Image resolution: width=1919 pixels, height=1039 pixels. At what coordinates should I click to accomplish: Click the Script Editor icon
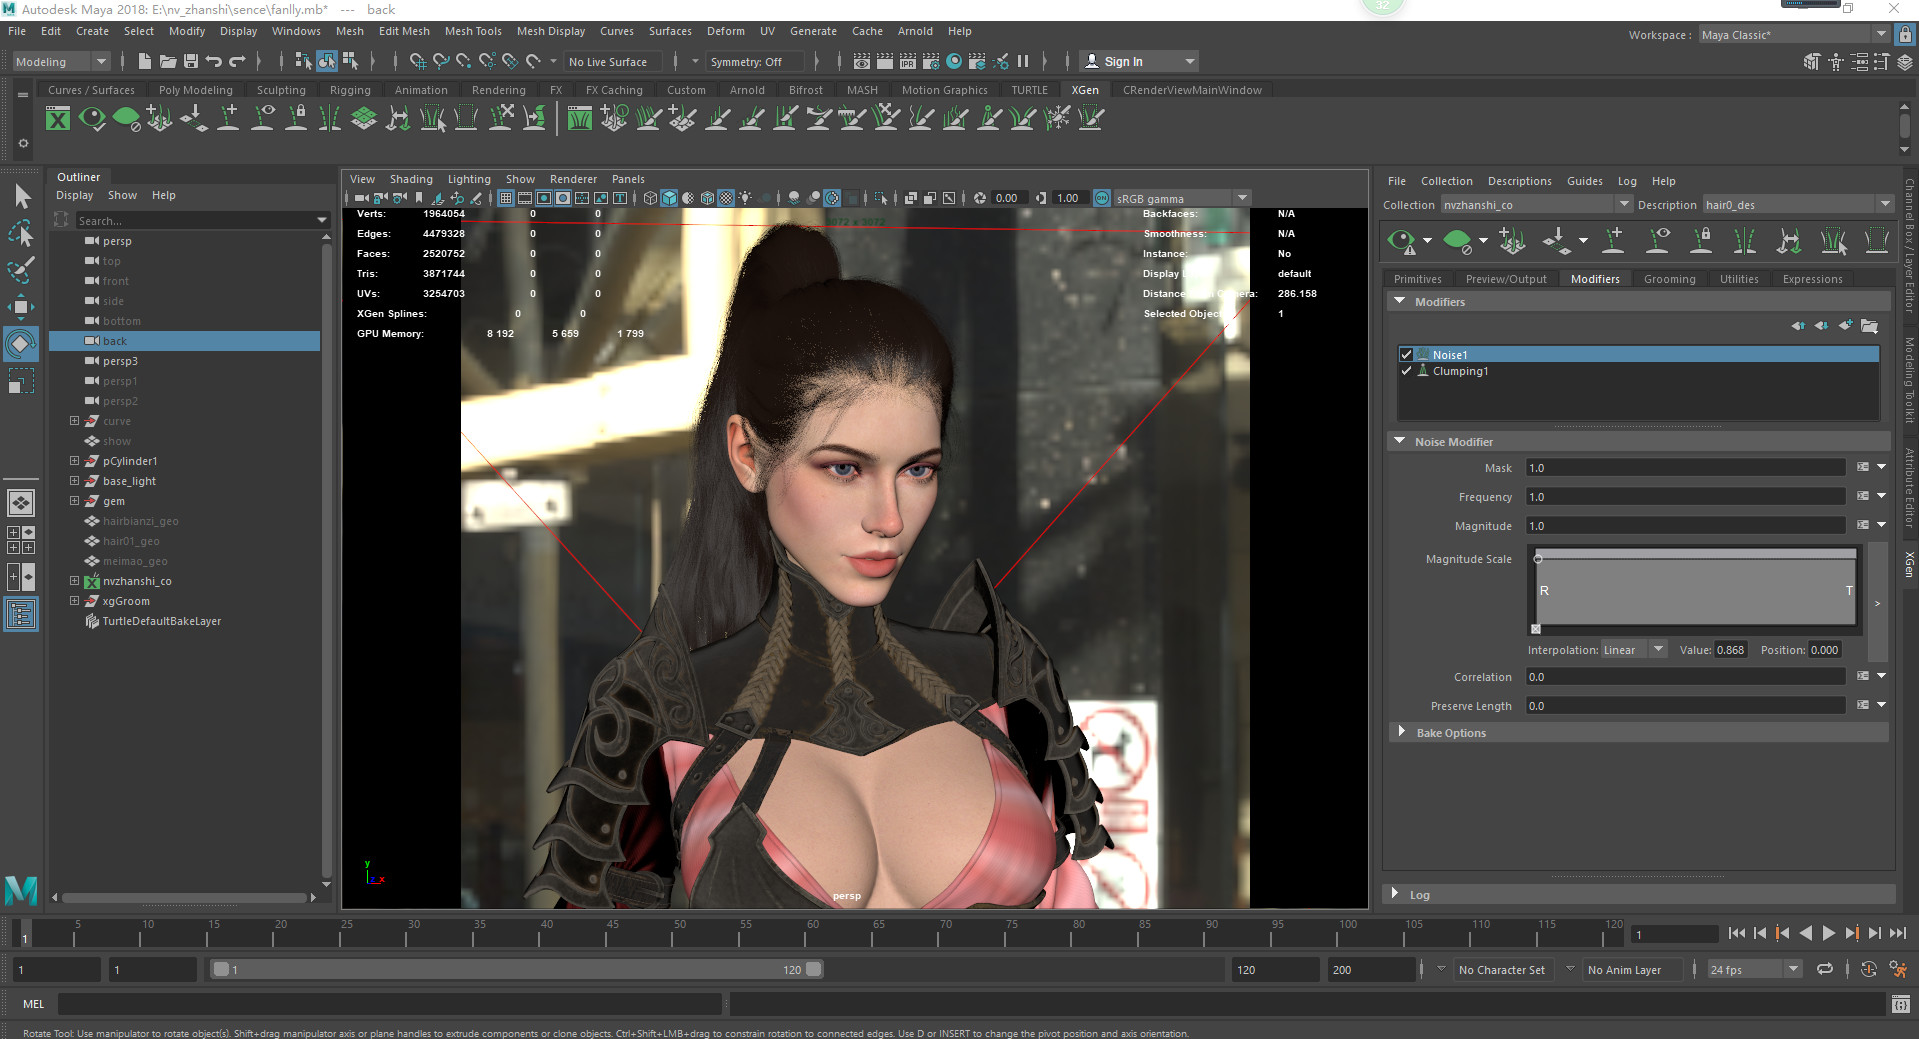tap(1901, 1004)
